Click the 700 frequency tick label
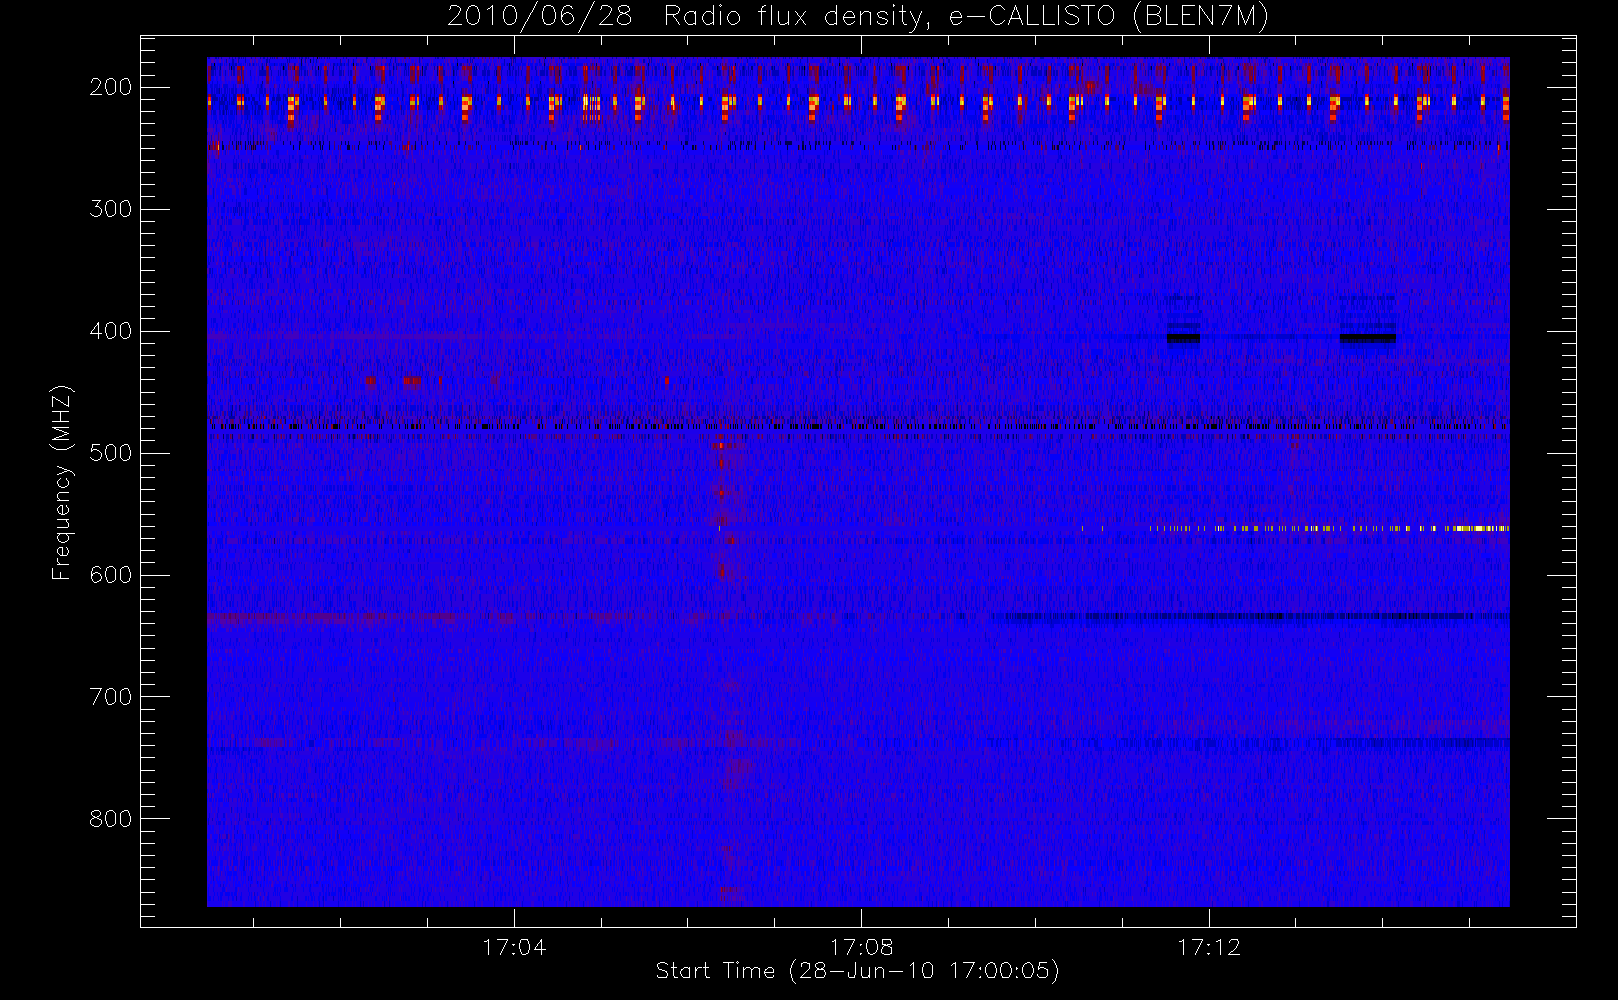Image resolution: width=1618 pixels, height=1000 pixels. coord(110,697)
